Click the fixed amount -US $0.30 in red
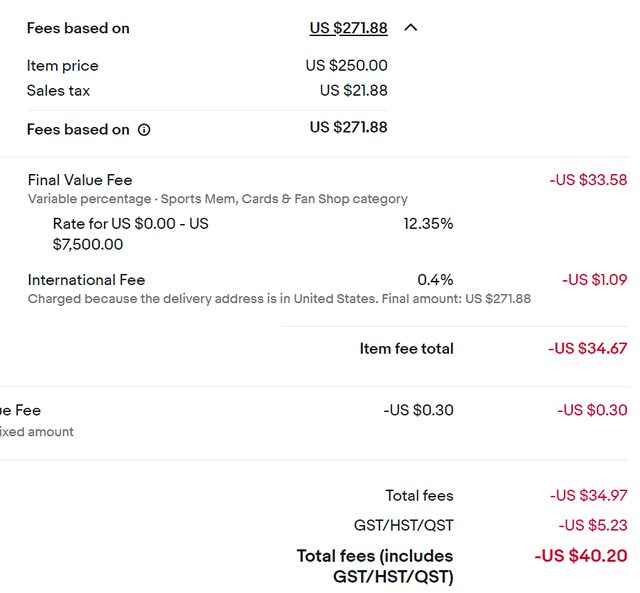This screenshot has width=640, height=593. coord(592,410)
